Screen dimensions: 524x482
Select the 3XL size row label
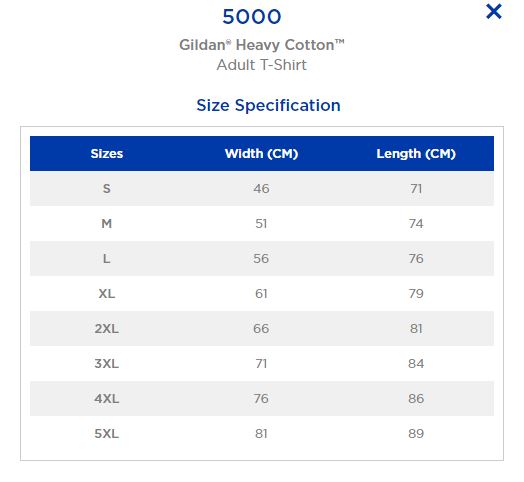tap(107, 364)
